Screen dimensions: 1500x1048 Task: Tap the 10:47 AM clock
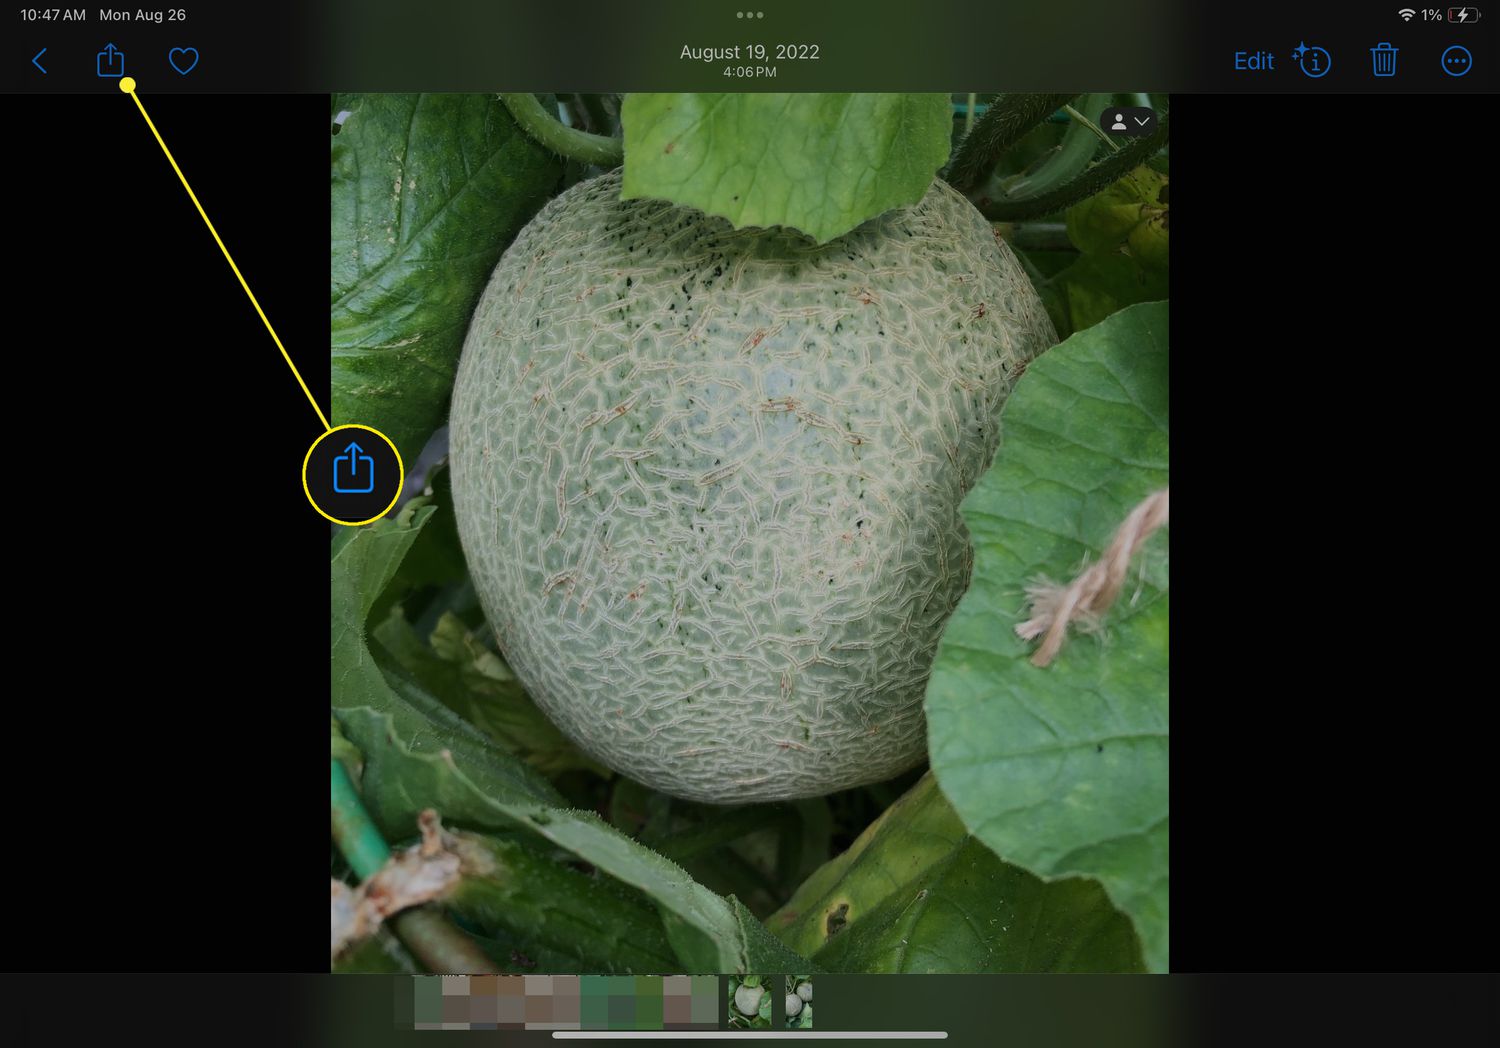[53, 15]
